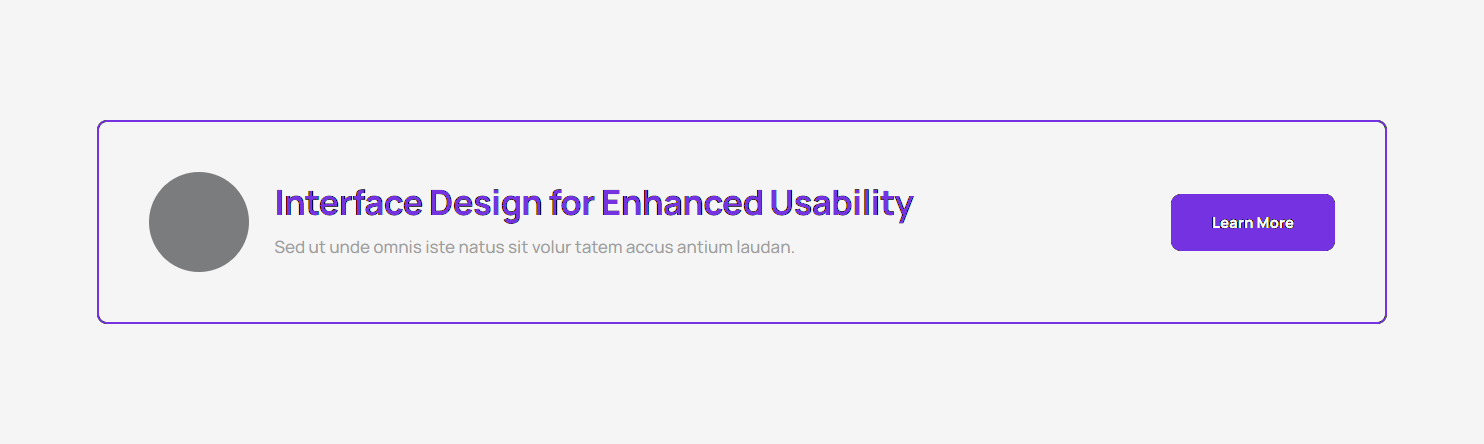The height and width of the screenshot is (444, 1484).
Task: Click the word "Enhanced" in the heading
Action: click(x=682, y=203)
